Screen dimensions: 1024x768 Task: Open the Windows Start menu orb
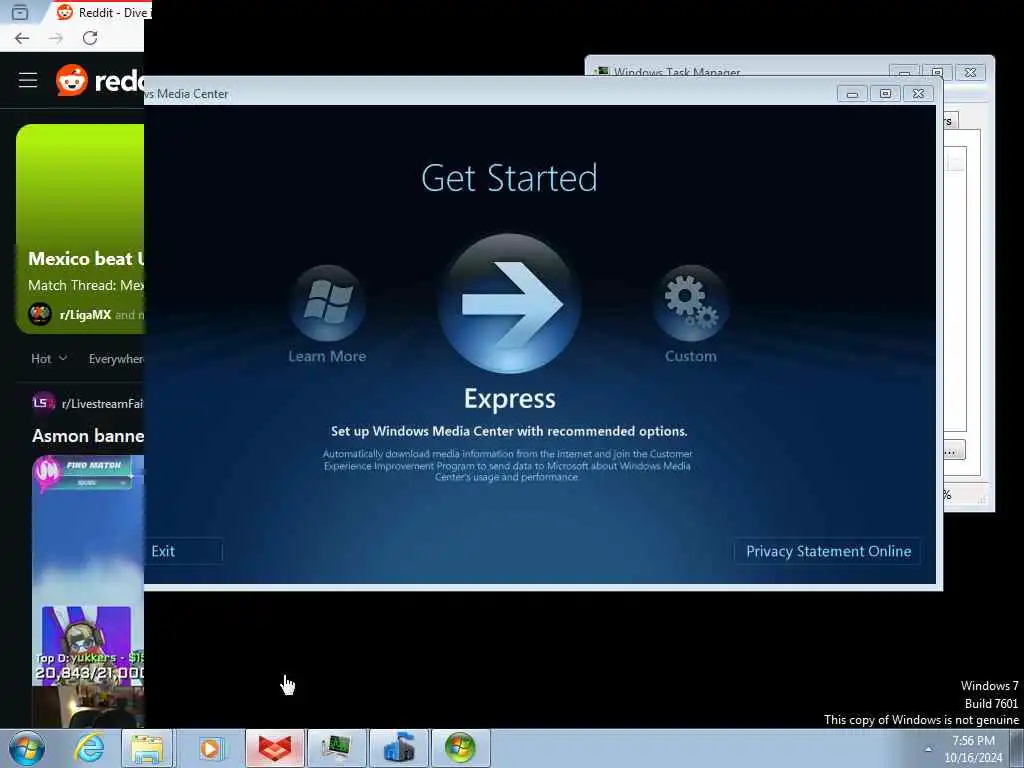tap(27, 748)
